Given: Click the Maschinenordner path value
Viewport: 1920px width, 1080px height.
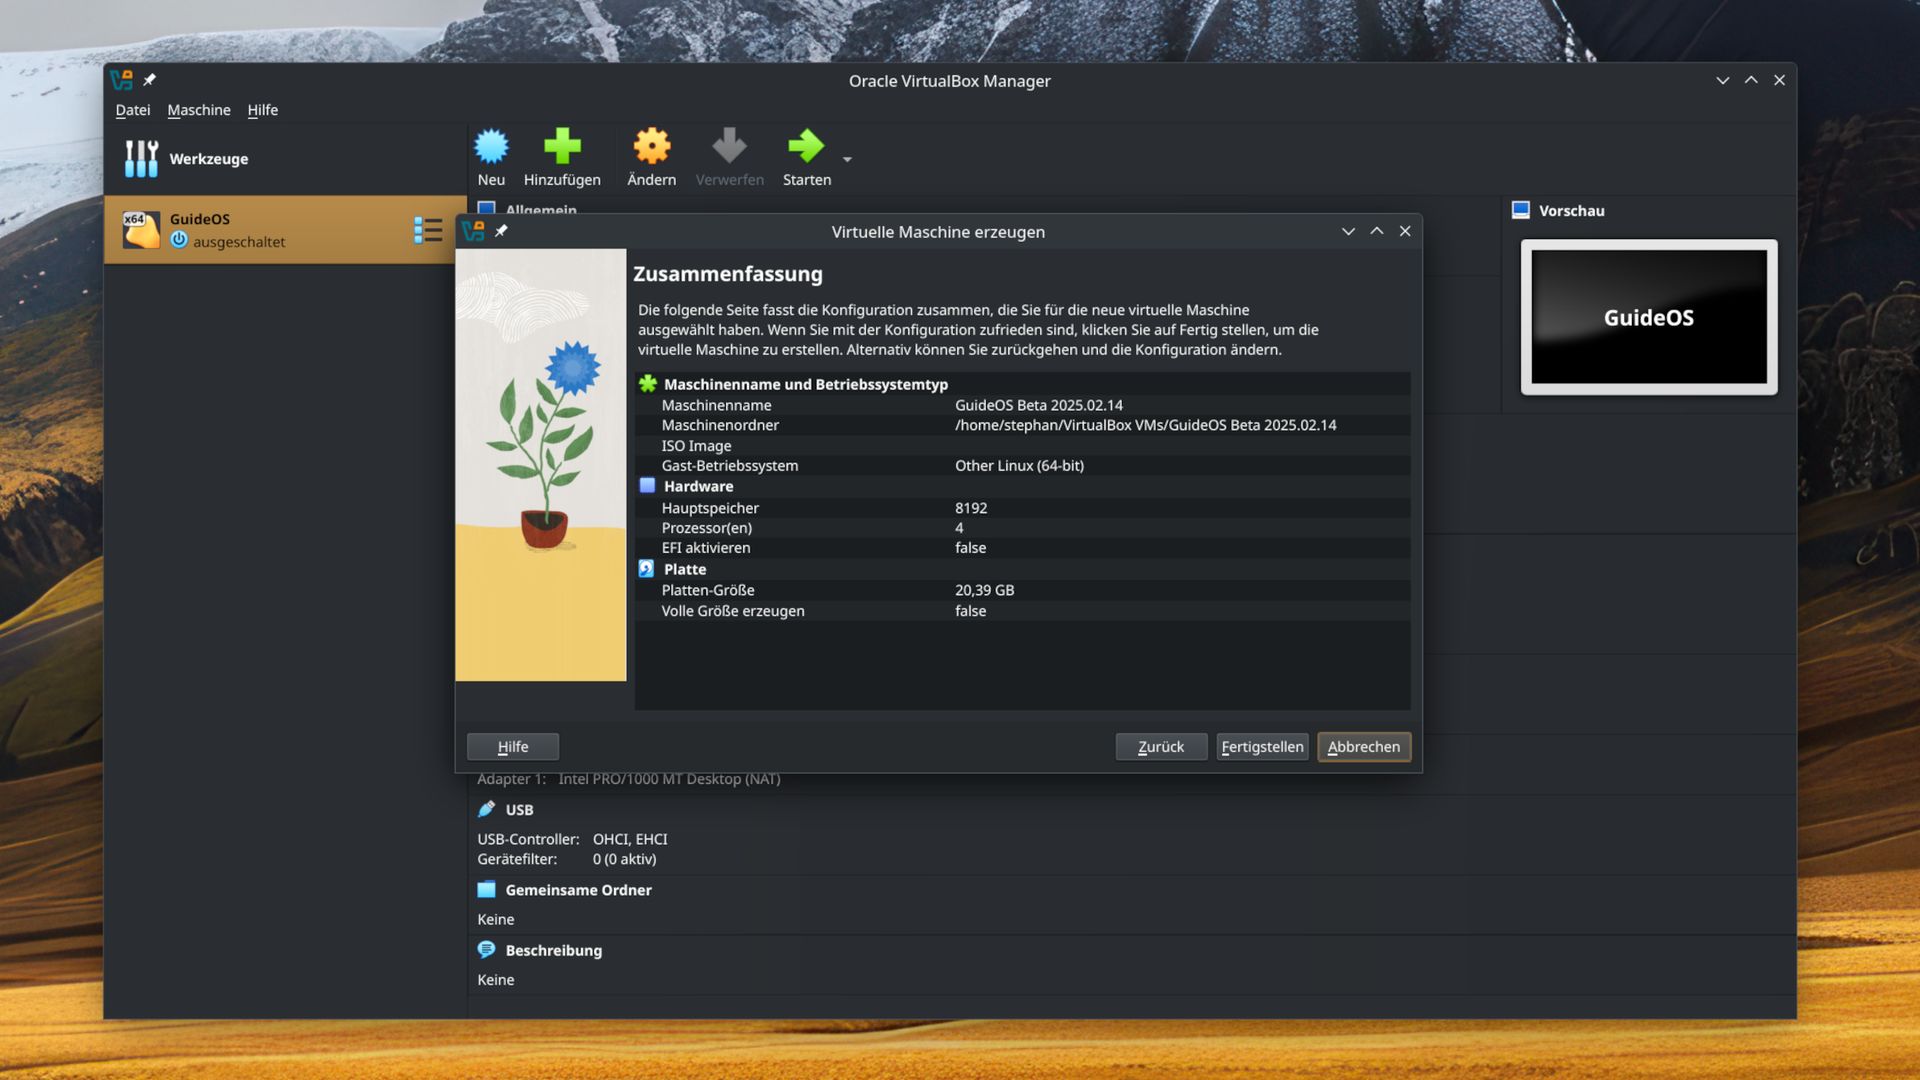Looking at the screenshot, I should tap(1145, 425).
